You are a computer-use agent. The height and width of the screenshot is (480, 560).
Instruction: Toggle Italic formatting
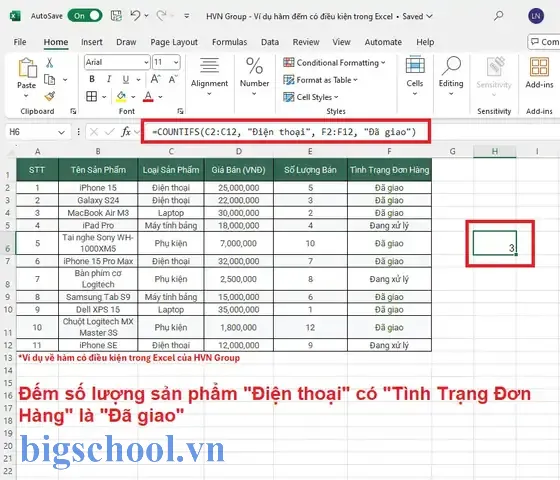tap(109, 79)
